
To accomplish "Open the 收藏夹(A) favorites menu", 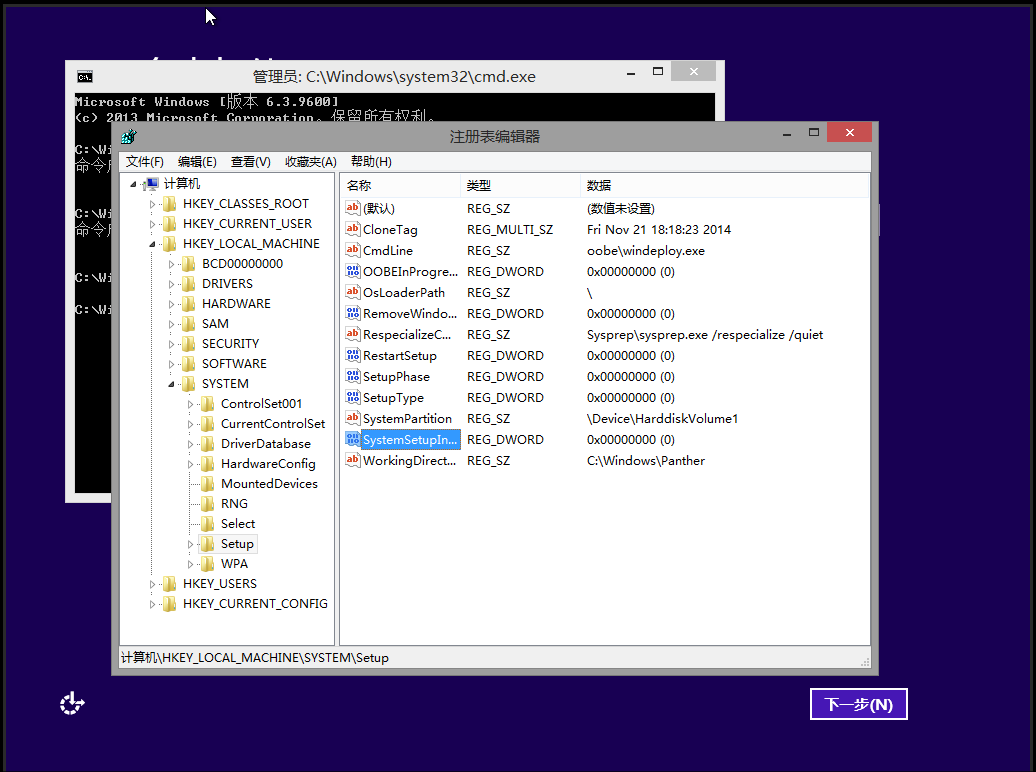I will point(310,162).
